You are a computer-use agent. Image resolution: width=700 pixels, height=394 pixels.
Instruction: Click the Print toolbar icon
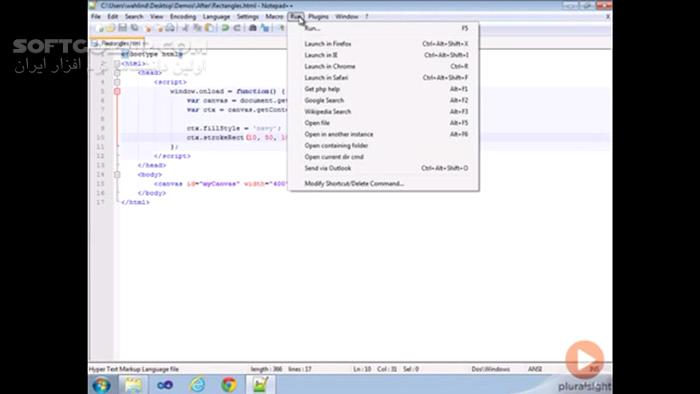(x=170, y=28)
